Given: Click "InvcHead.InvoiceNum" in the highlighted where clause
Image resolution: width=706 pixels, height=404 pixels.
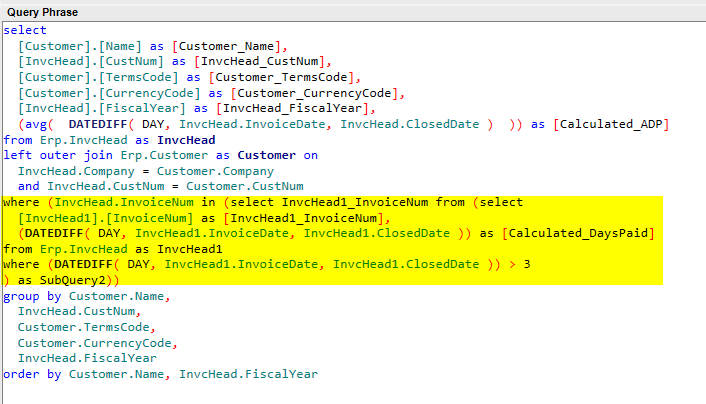Looking at the screenshot, I should (x=124, y=202).
